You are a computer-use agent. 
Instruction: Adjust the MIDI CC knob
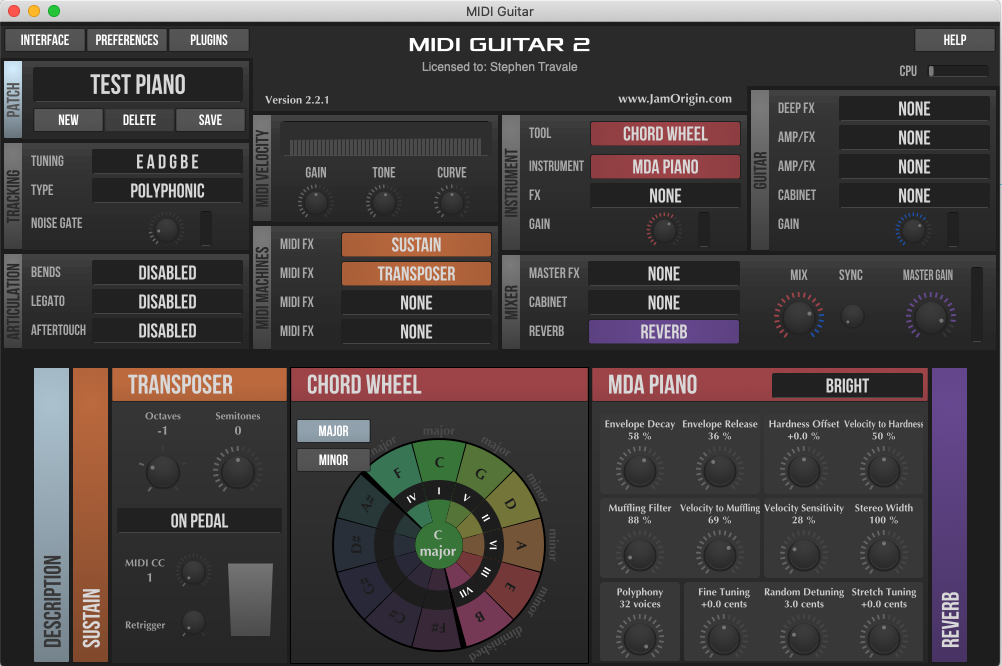(x=193, y=571)
